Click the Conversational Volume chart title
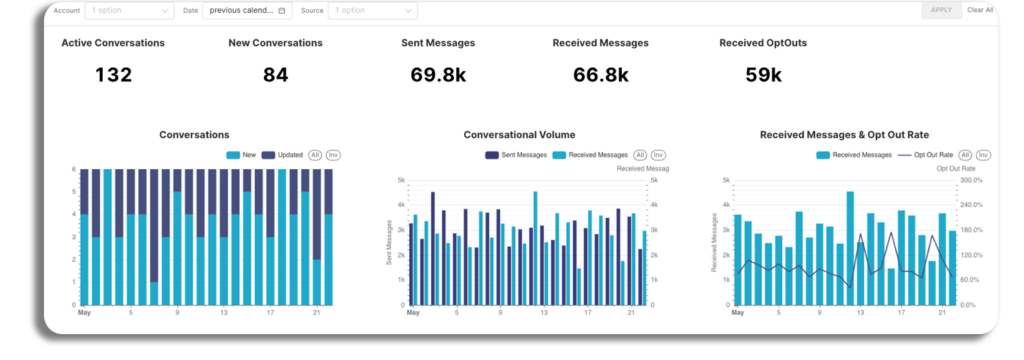1024x360 pixels. (x=520, y=135)
